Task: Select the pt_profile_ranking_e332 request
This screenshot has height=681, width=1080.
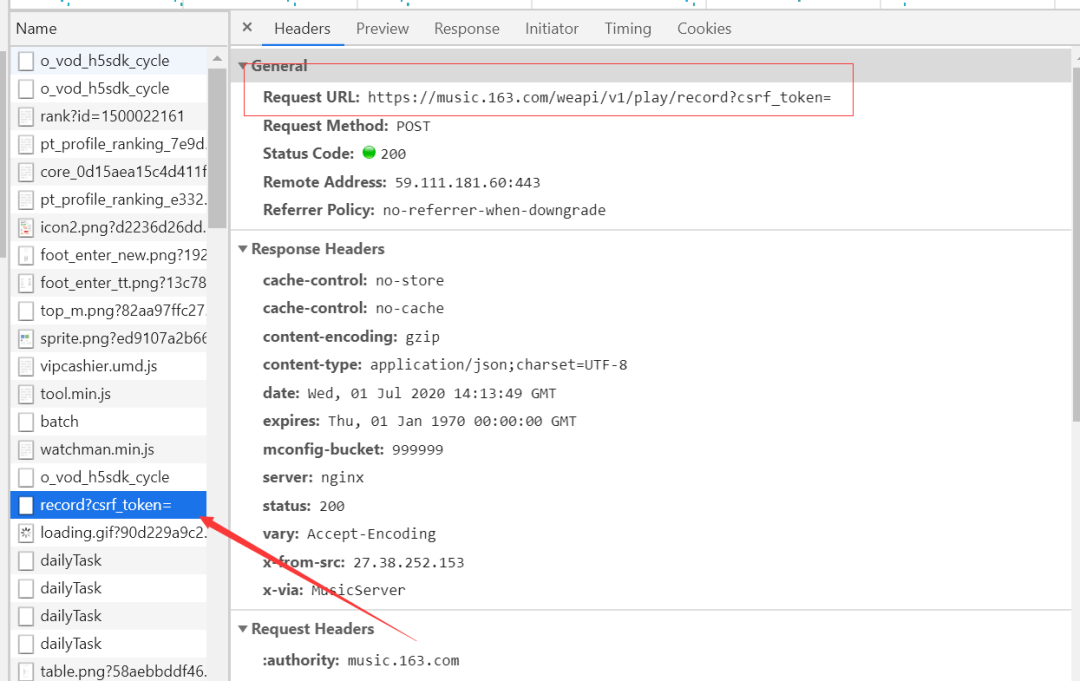Action: [x=109, y=200]
